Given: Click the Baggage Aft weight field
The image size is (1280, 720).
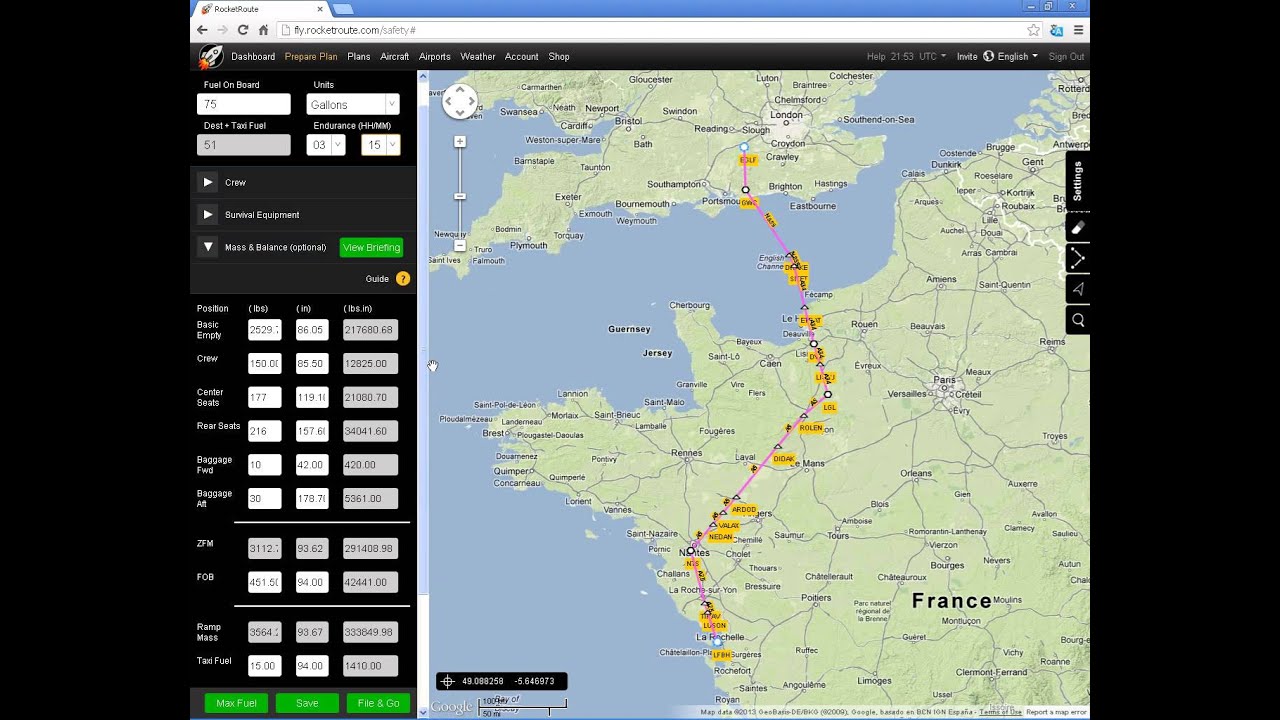Looking at the screenshot, I should 265,498.
